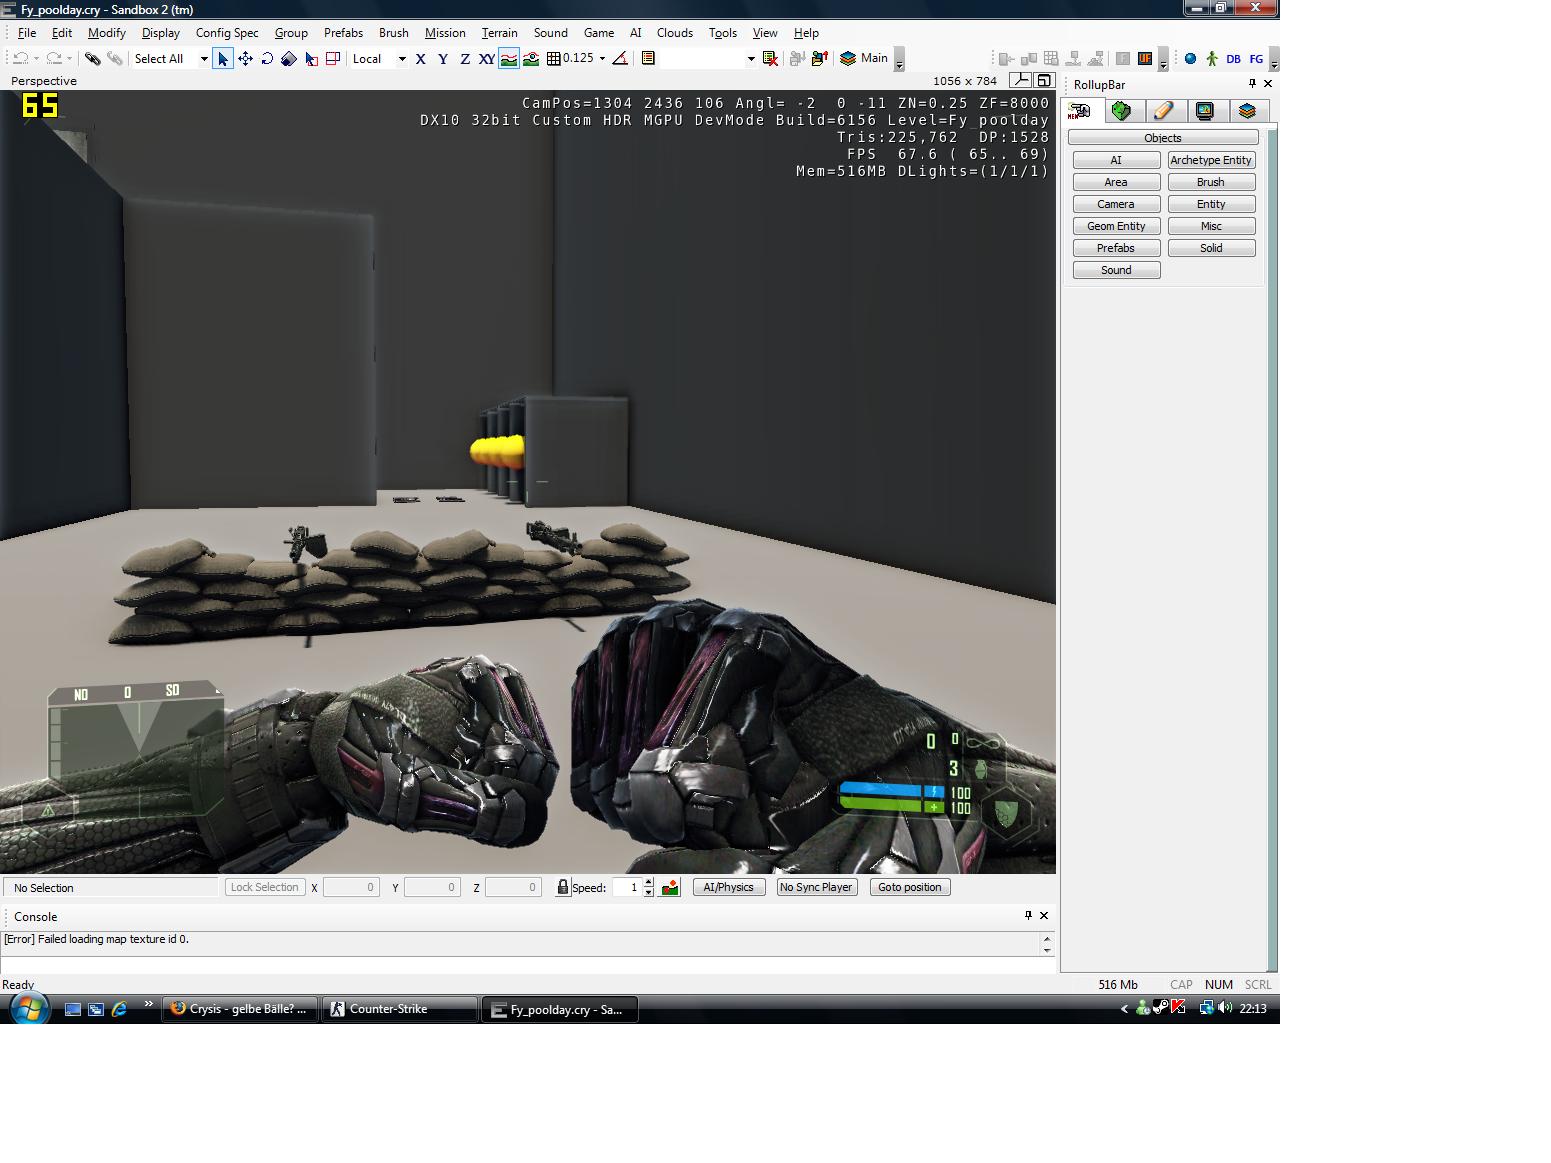Image resolution: width=1551 pixels, height=1163 pixels.
Task: Open the Config Spec menu
Action: (x=227, y=33)
